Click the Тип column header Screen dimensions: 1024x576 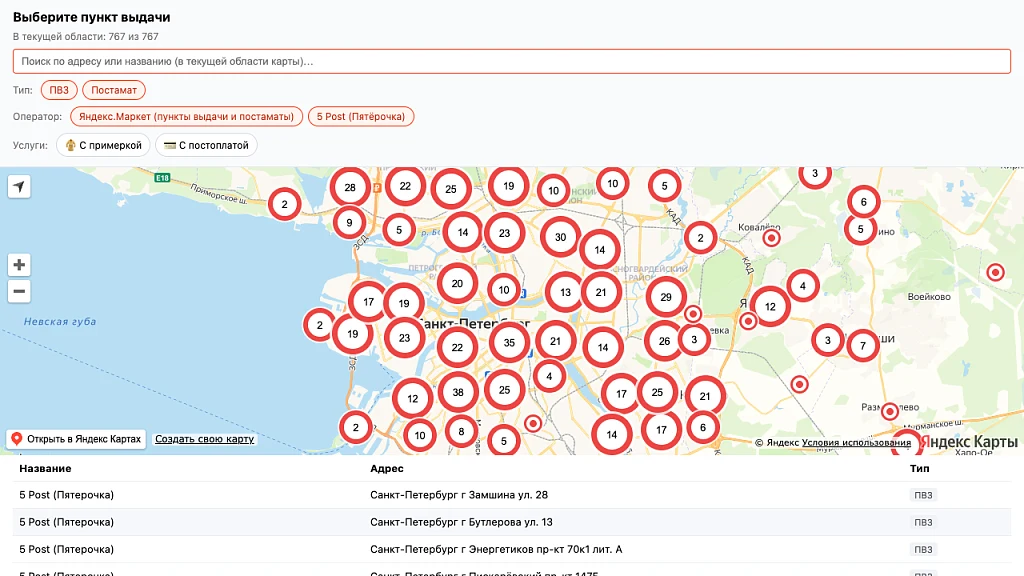click(920, 468)
